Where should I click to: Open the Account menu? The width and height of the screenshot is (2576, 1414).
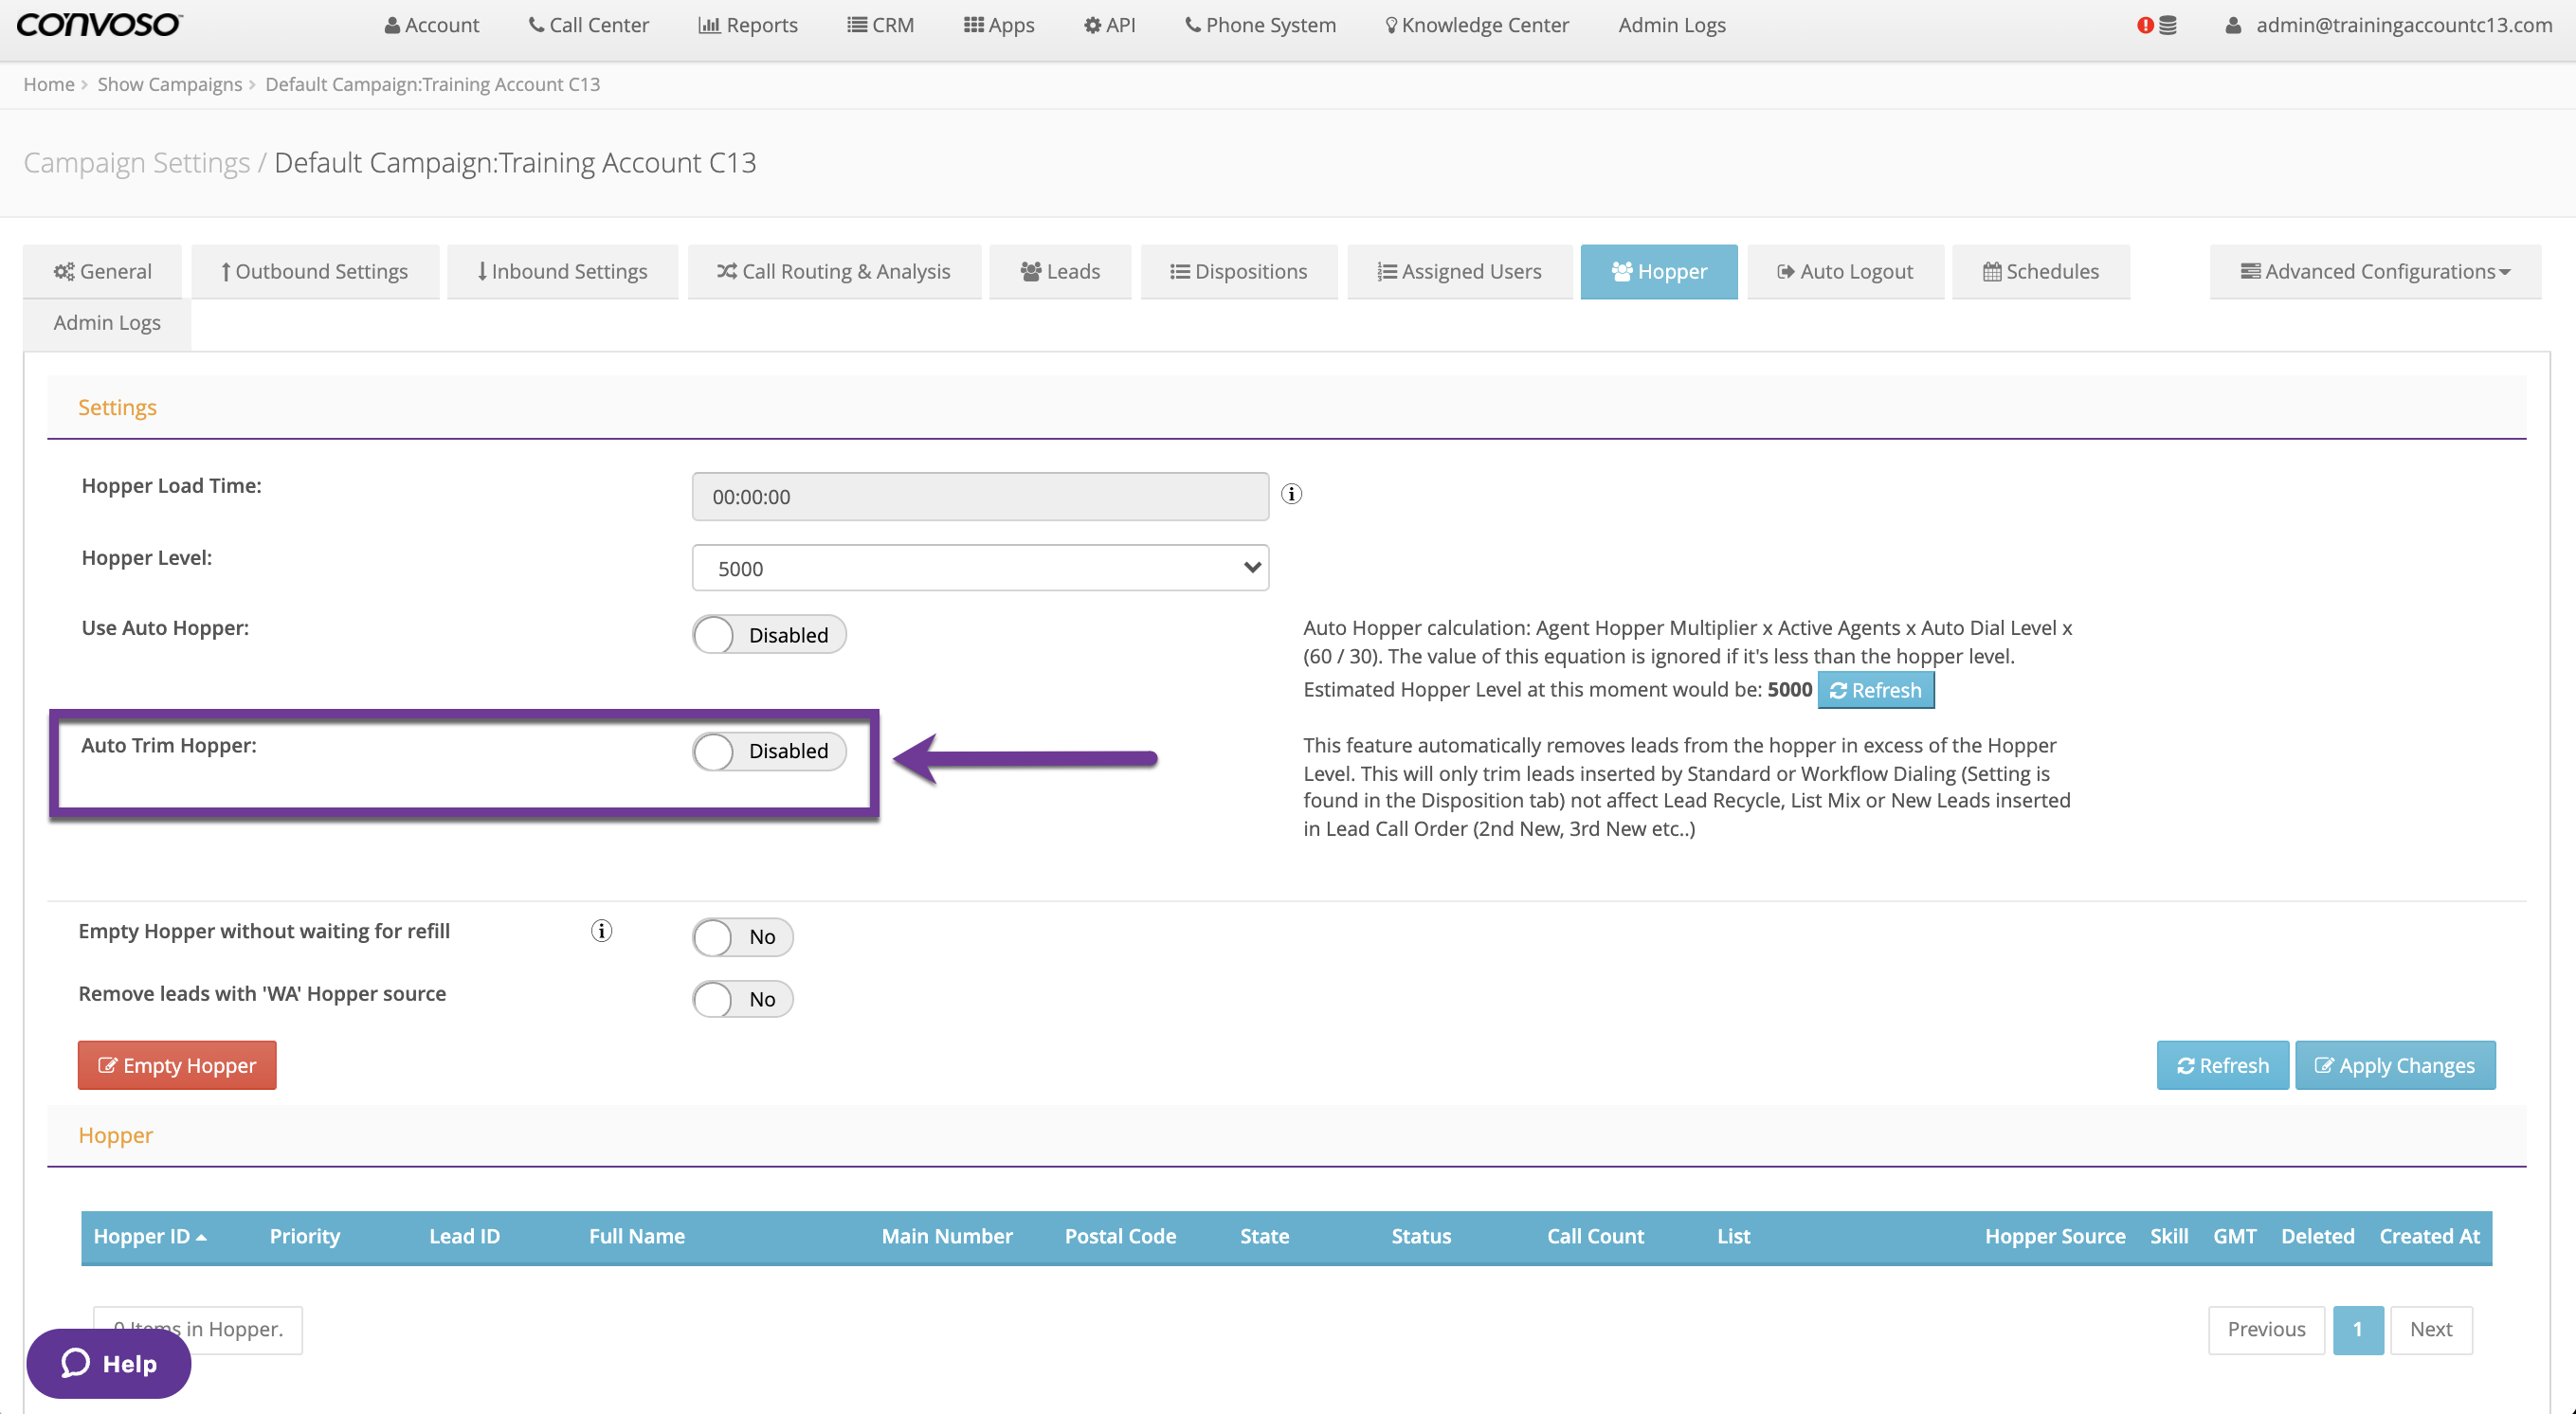click(x=431, y=25)
